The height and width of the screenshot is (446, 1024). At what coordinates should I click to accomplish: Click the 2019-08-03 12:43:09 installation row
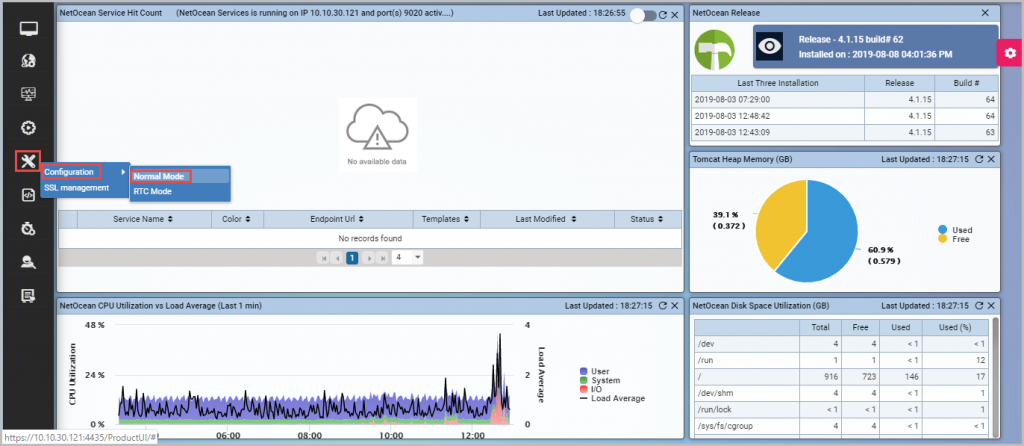click(845, 133)
